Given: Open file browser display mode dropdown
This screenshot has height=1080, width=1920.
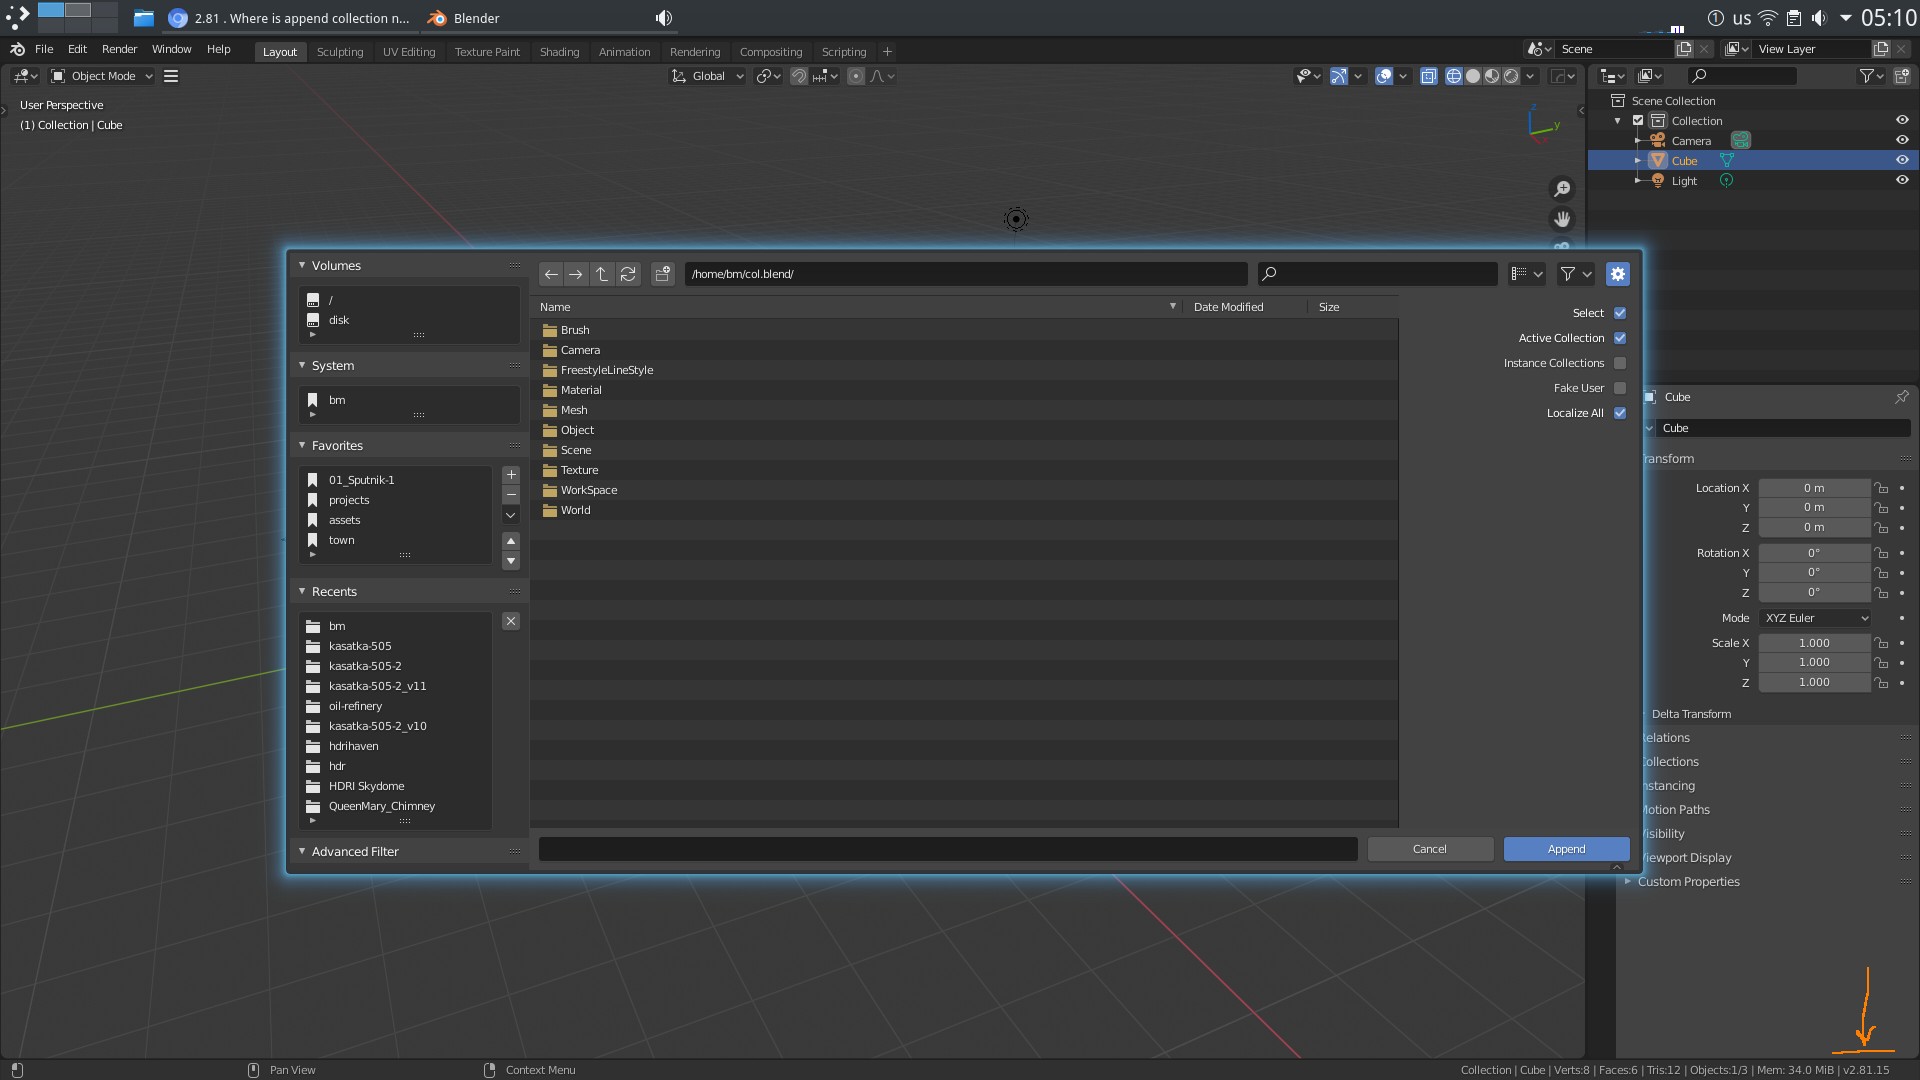Looking at the screenshot, I should coord(1527,274).
